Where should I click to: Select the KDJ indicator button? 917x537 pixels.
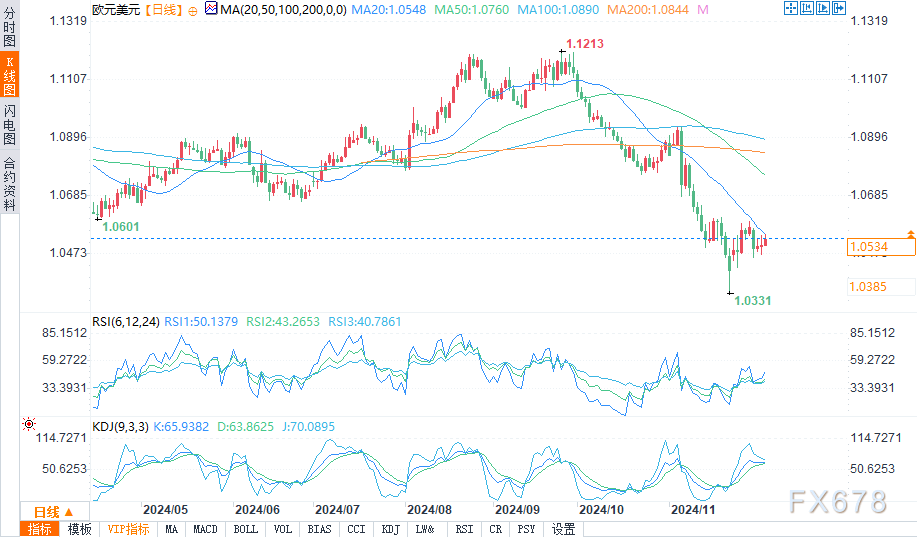pos(391,529)
